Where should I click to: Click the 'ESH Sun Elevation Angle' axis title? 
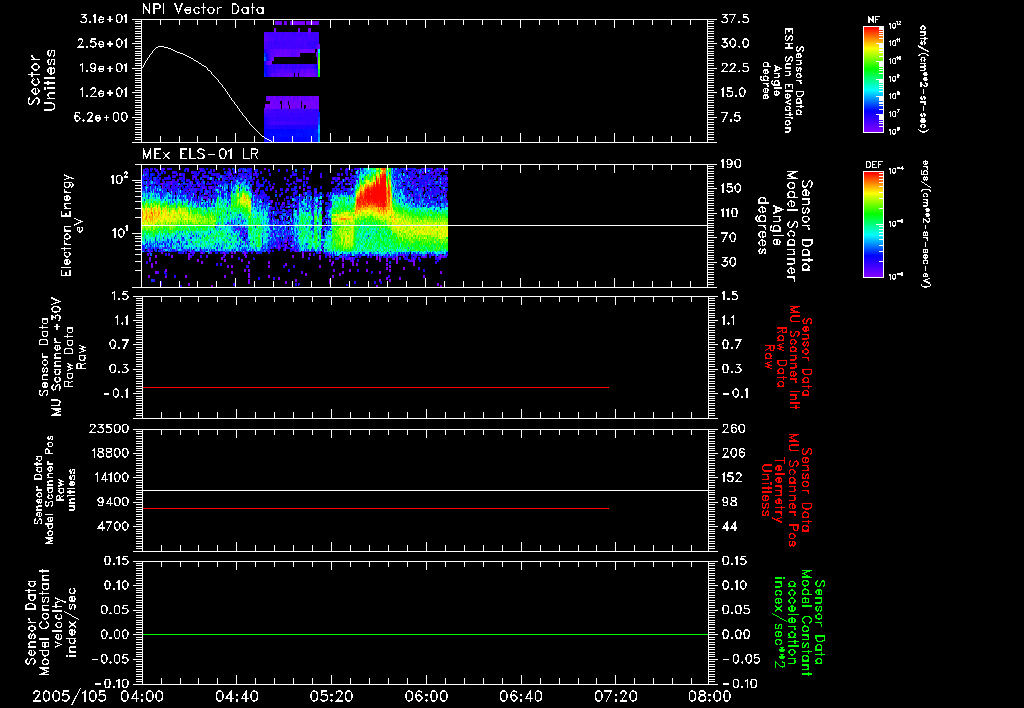pyautogui.click(x=782, y=80)
